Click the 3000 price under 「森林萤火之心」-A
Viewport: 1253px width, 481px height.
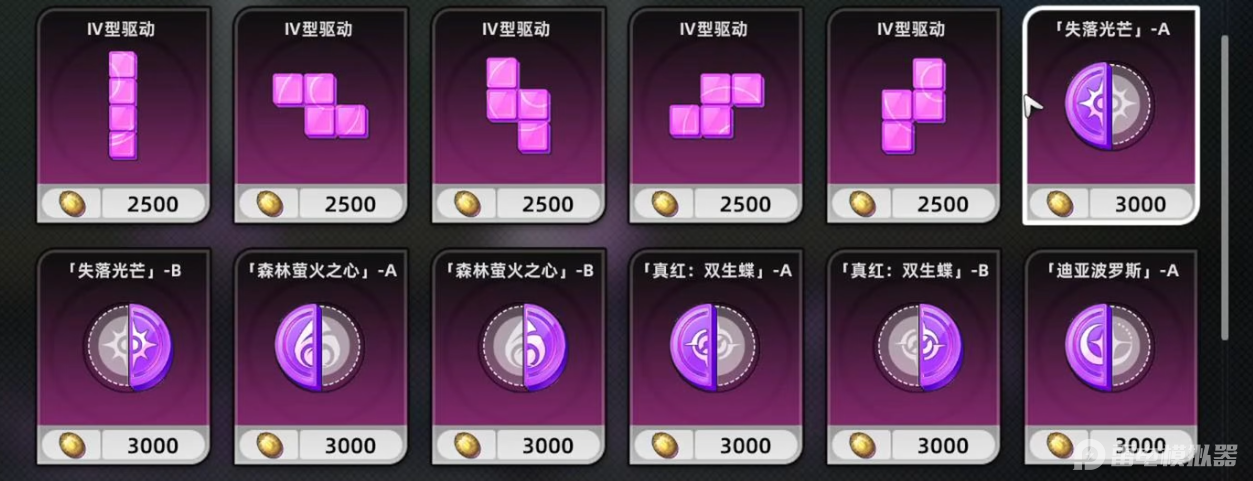tap(350, 446)
